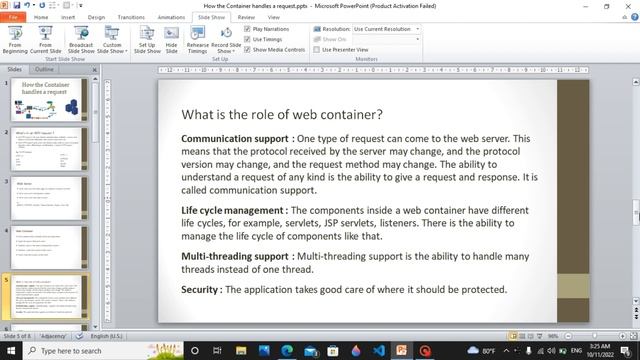Screen dimensions: 640x360
Task: Open Task View on taskbar
Action: pyautogui.click(x=217, y=351)
